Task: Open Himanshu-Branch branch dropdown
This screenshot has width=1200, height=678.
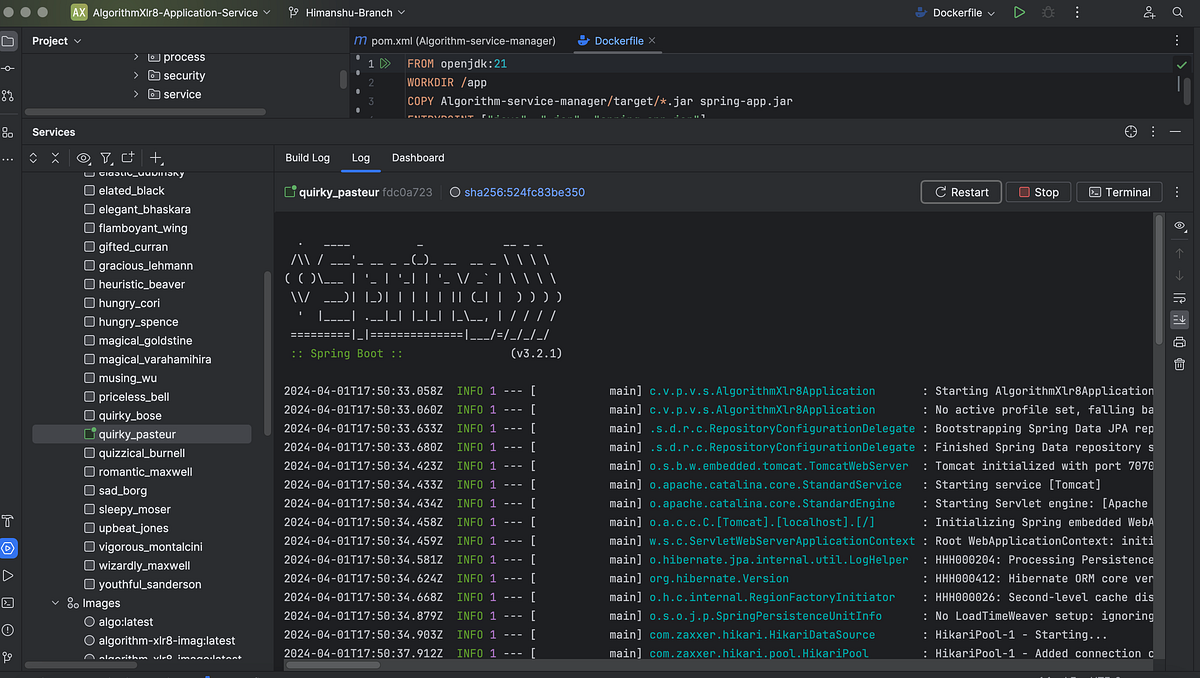Action: click(x=347, y=13)
